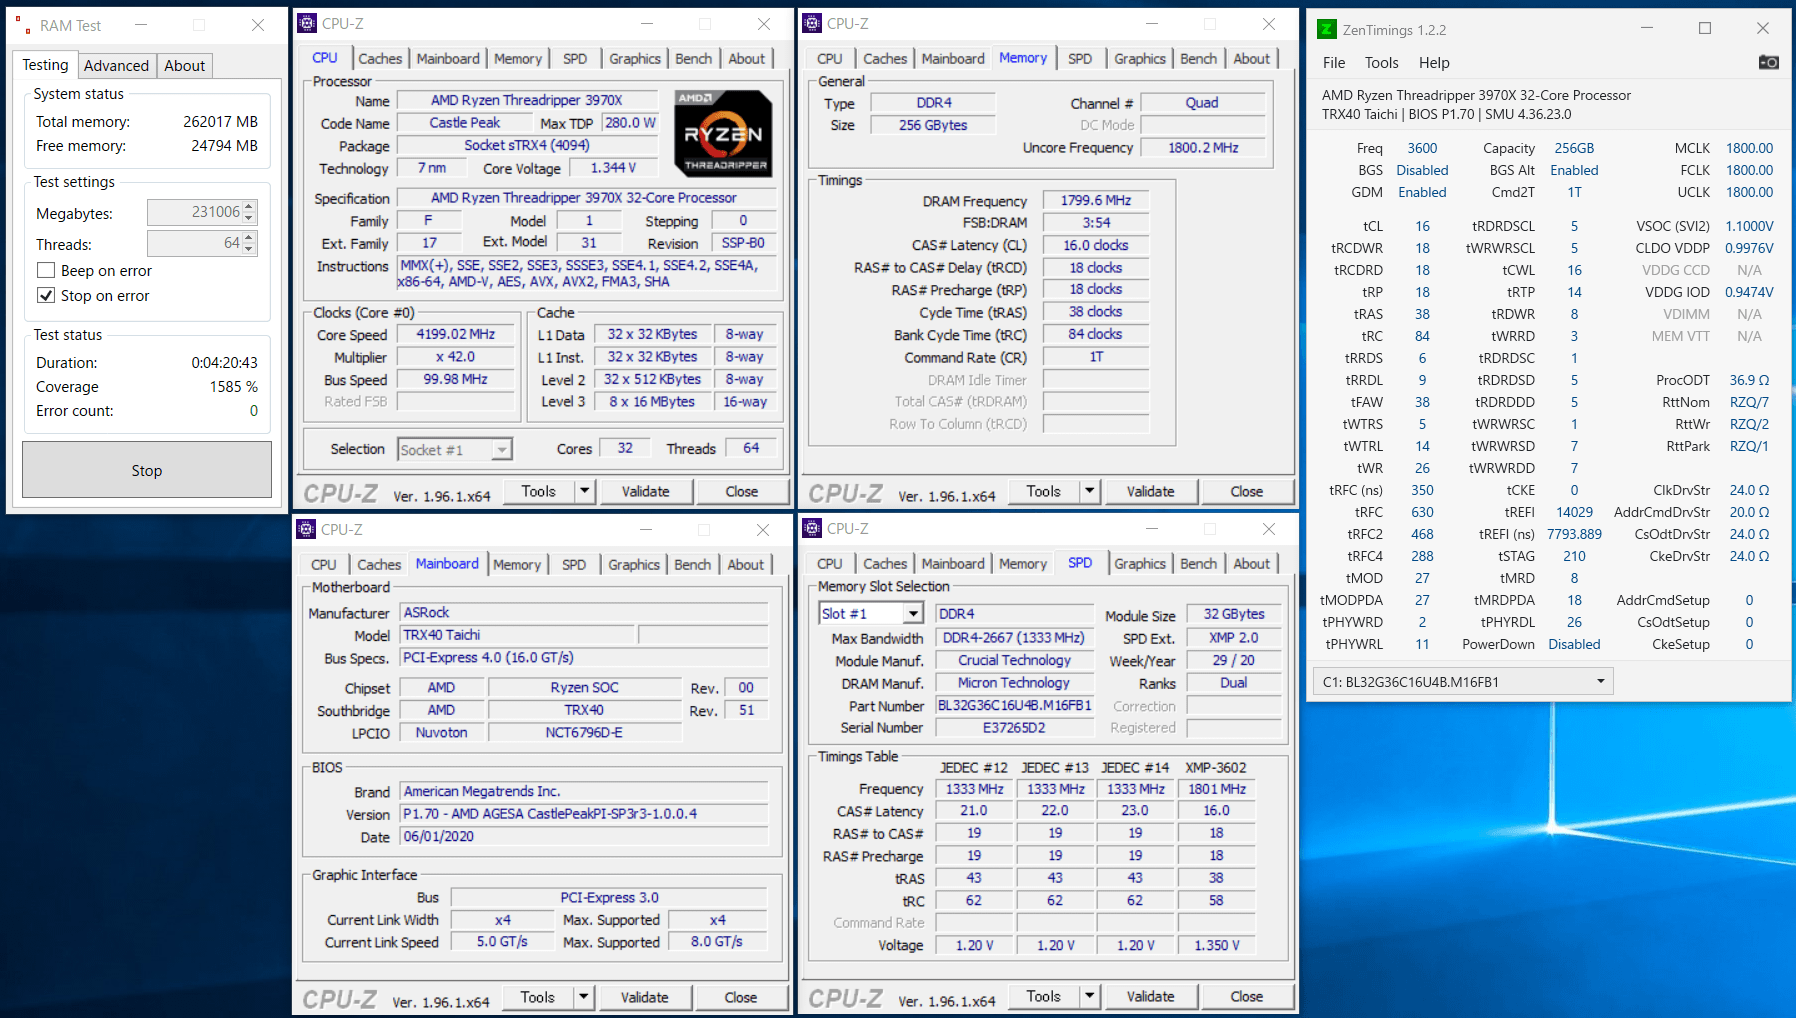Switch to Caches tab in CPU window
This screenshot has width=1796, height=1018.
380,59
